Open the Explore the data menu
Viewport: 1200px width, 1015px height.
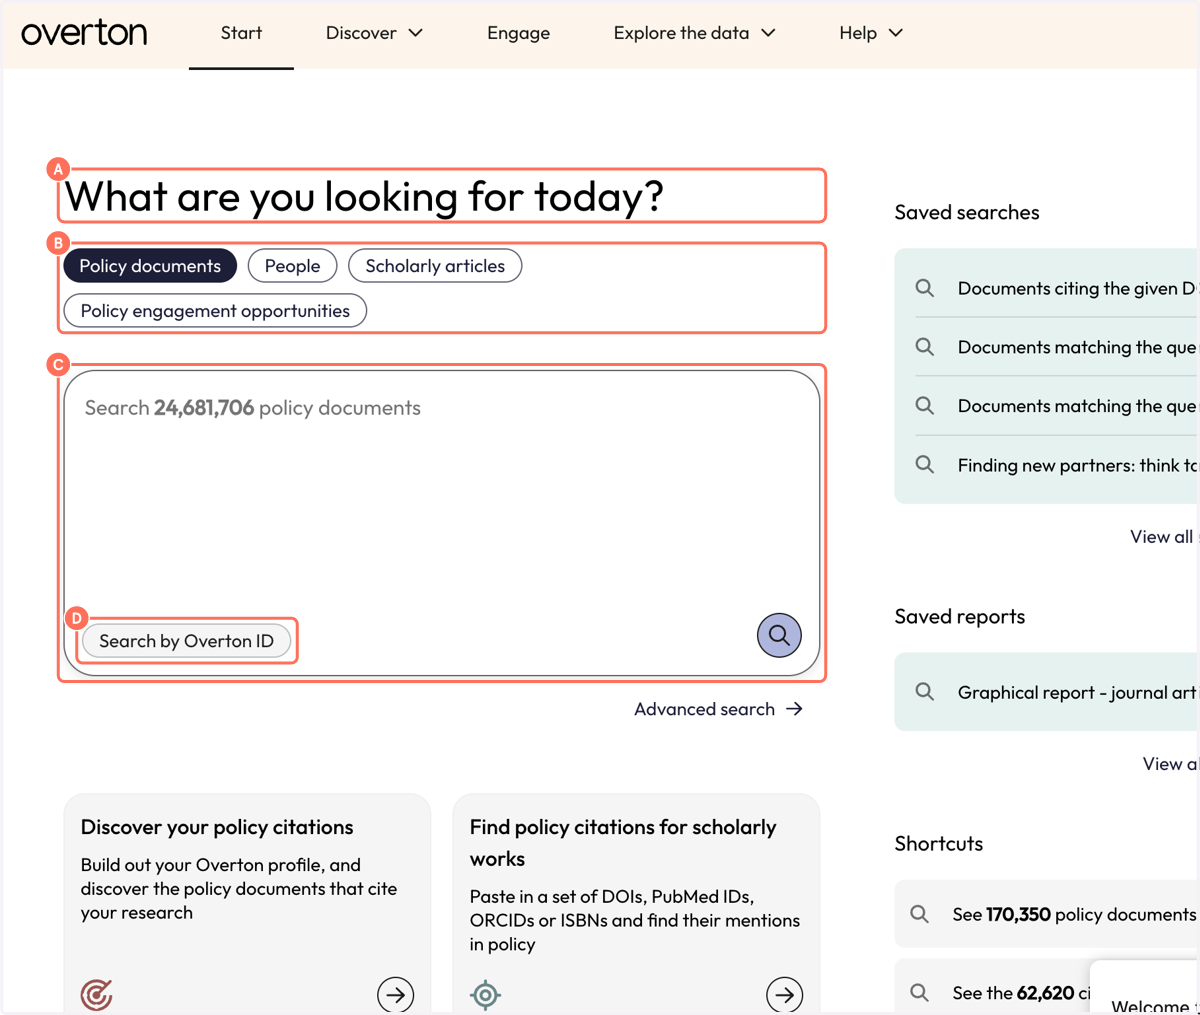click(x=694, y=33)
